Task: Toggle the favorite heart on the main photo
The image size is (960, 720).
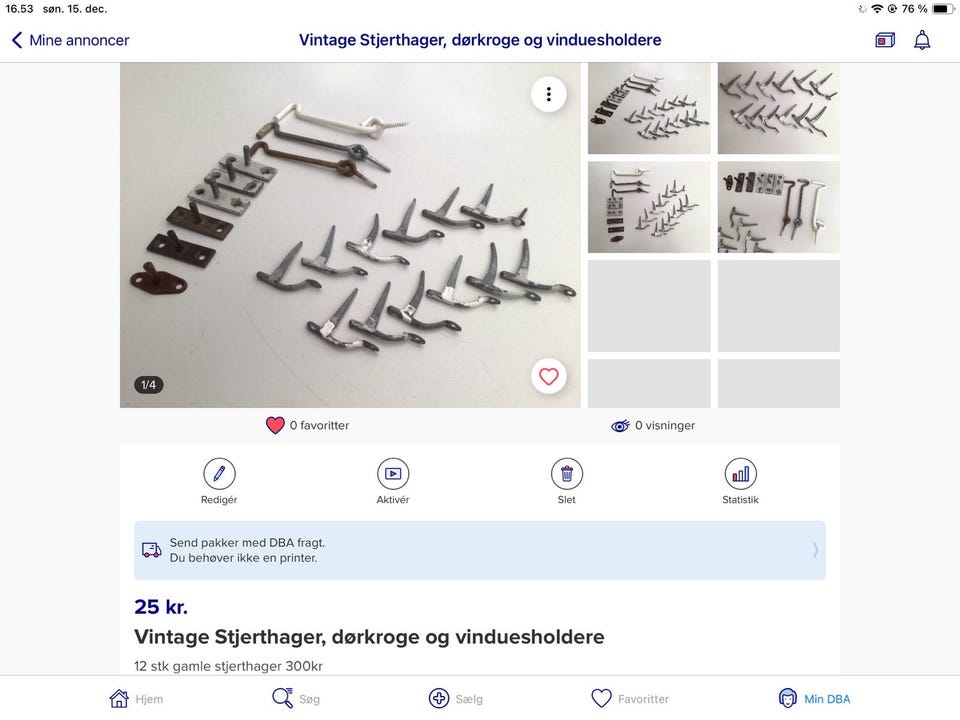Action: [x=549, y=376]
